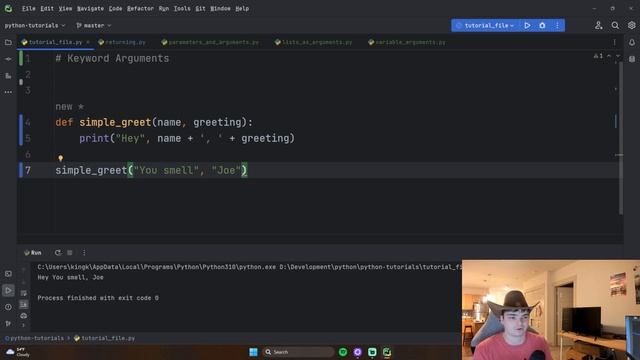Open IDE settings gear icon
Viewport: 640px width, 360px height.
[631, 25]
